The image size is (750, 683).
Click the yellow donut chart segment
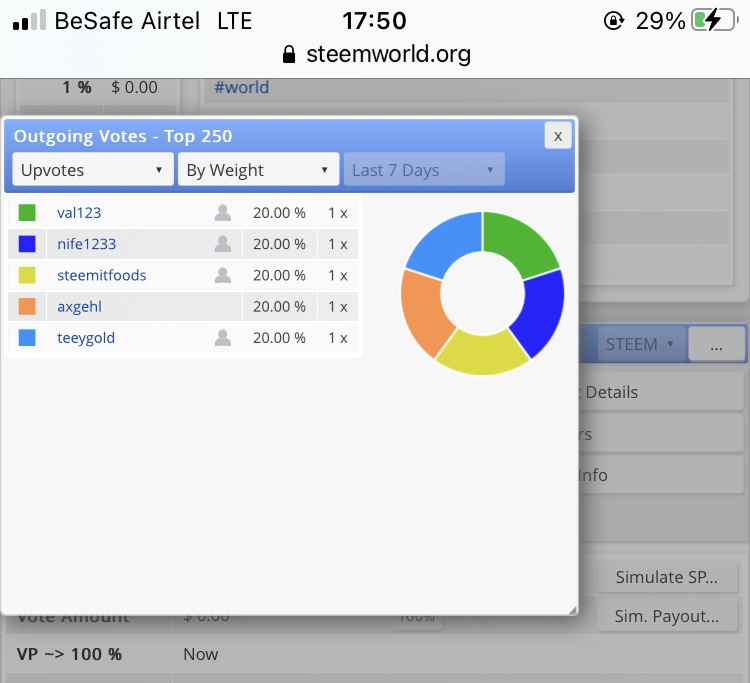pos(483,354)
